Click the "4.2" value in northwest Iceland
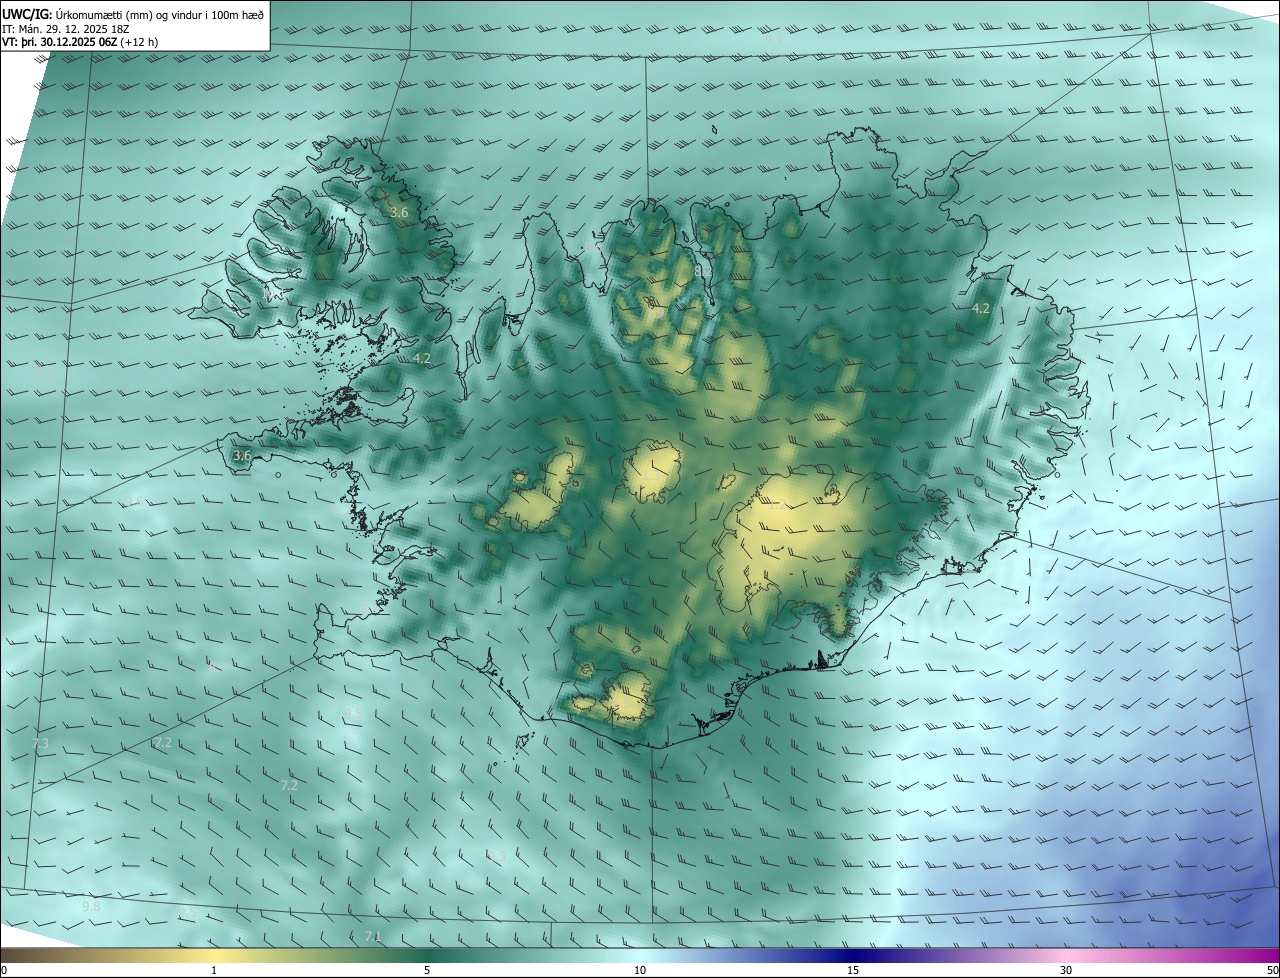The image size is (1280, 978). pos(422,358)
